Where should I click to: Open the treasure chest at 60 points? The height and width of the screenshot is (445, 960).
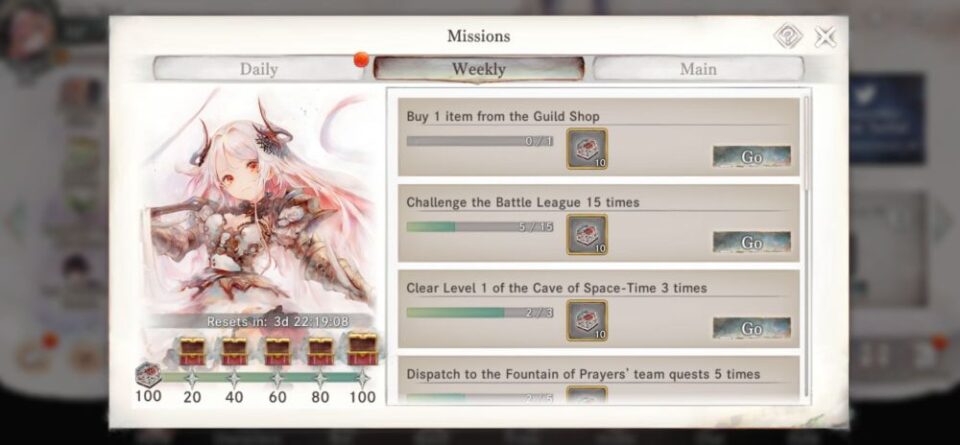[277, 351]
